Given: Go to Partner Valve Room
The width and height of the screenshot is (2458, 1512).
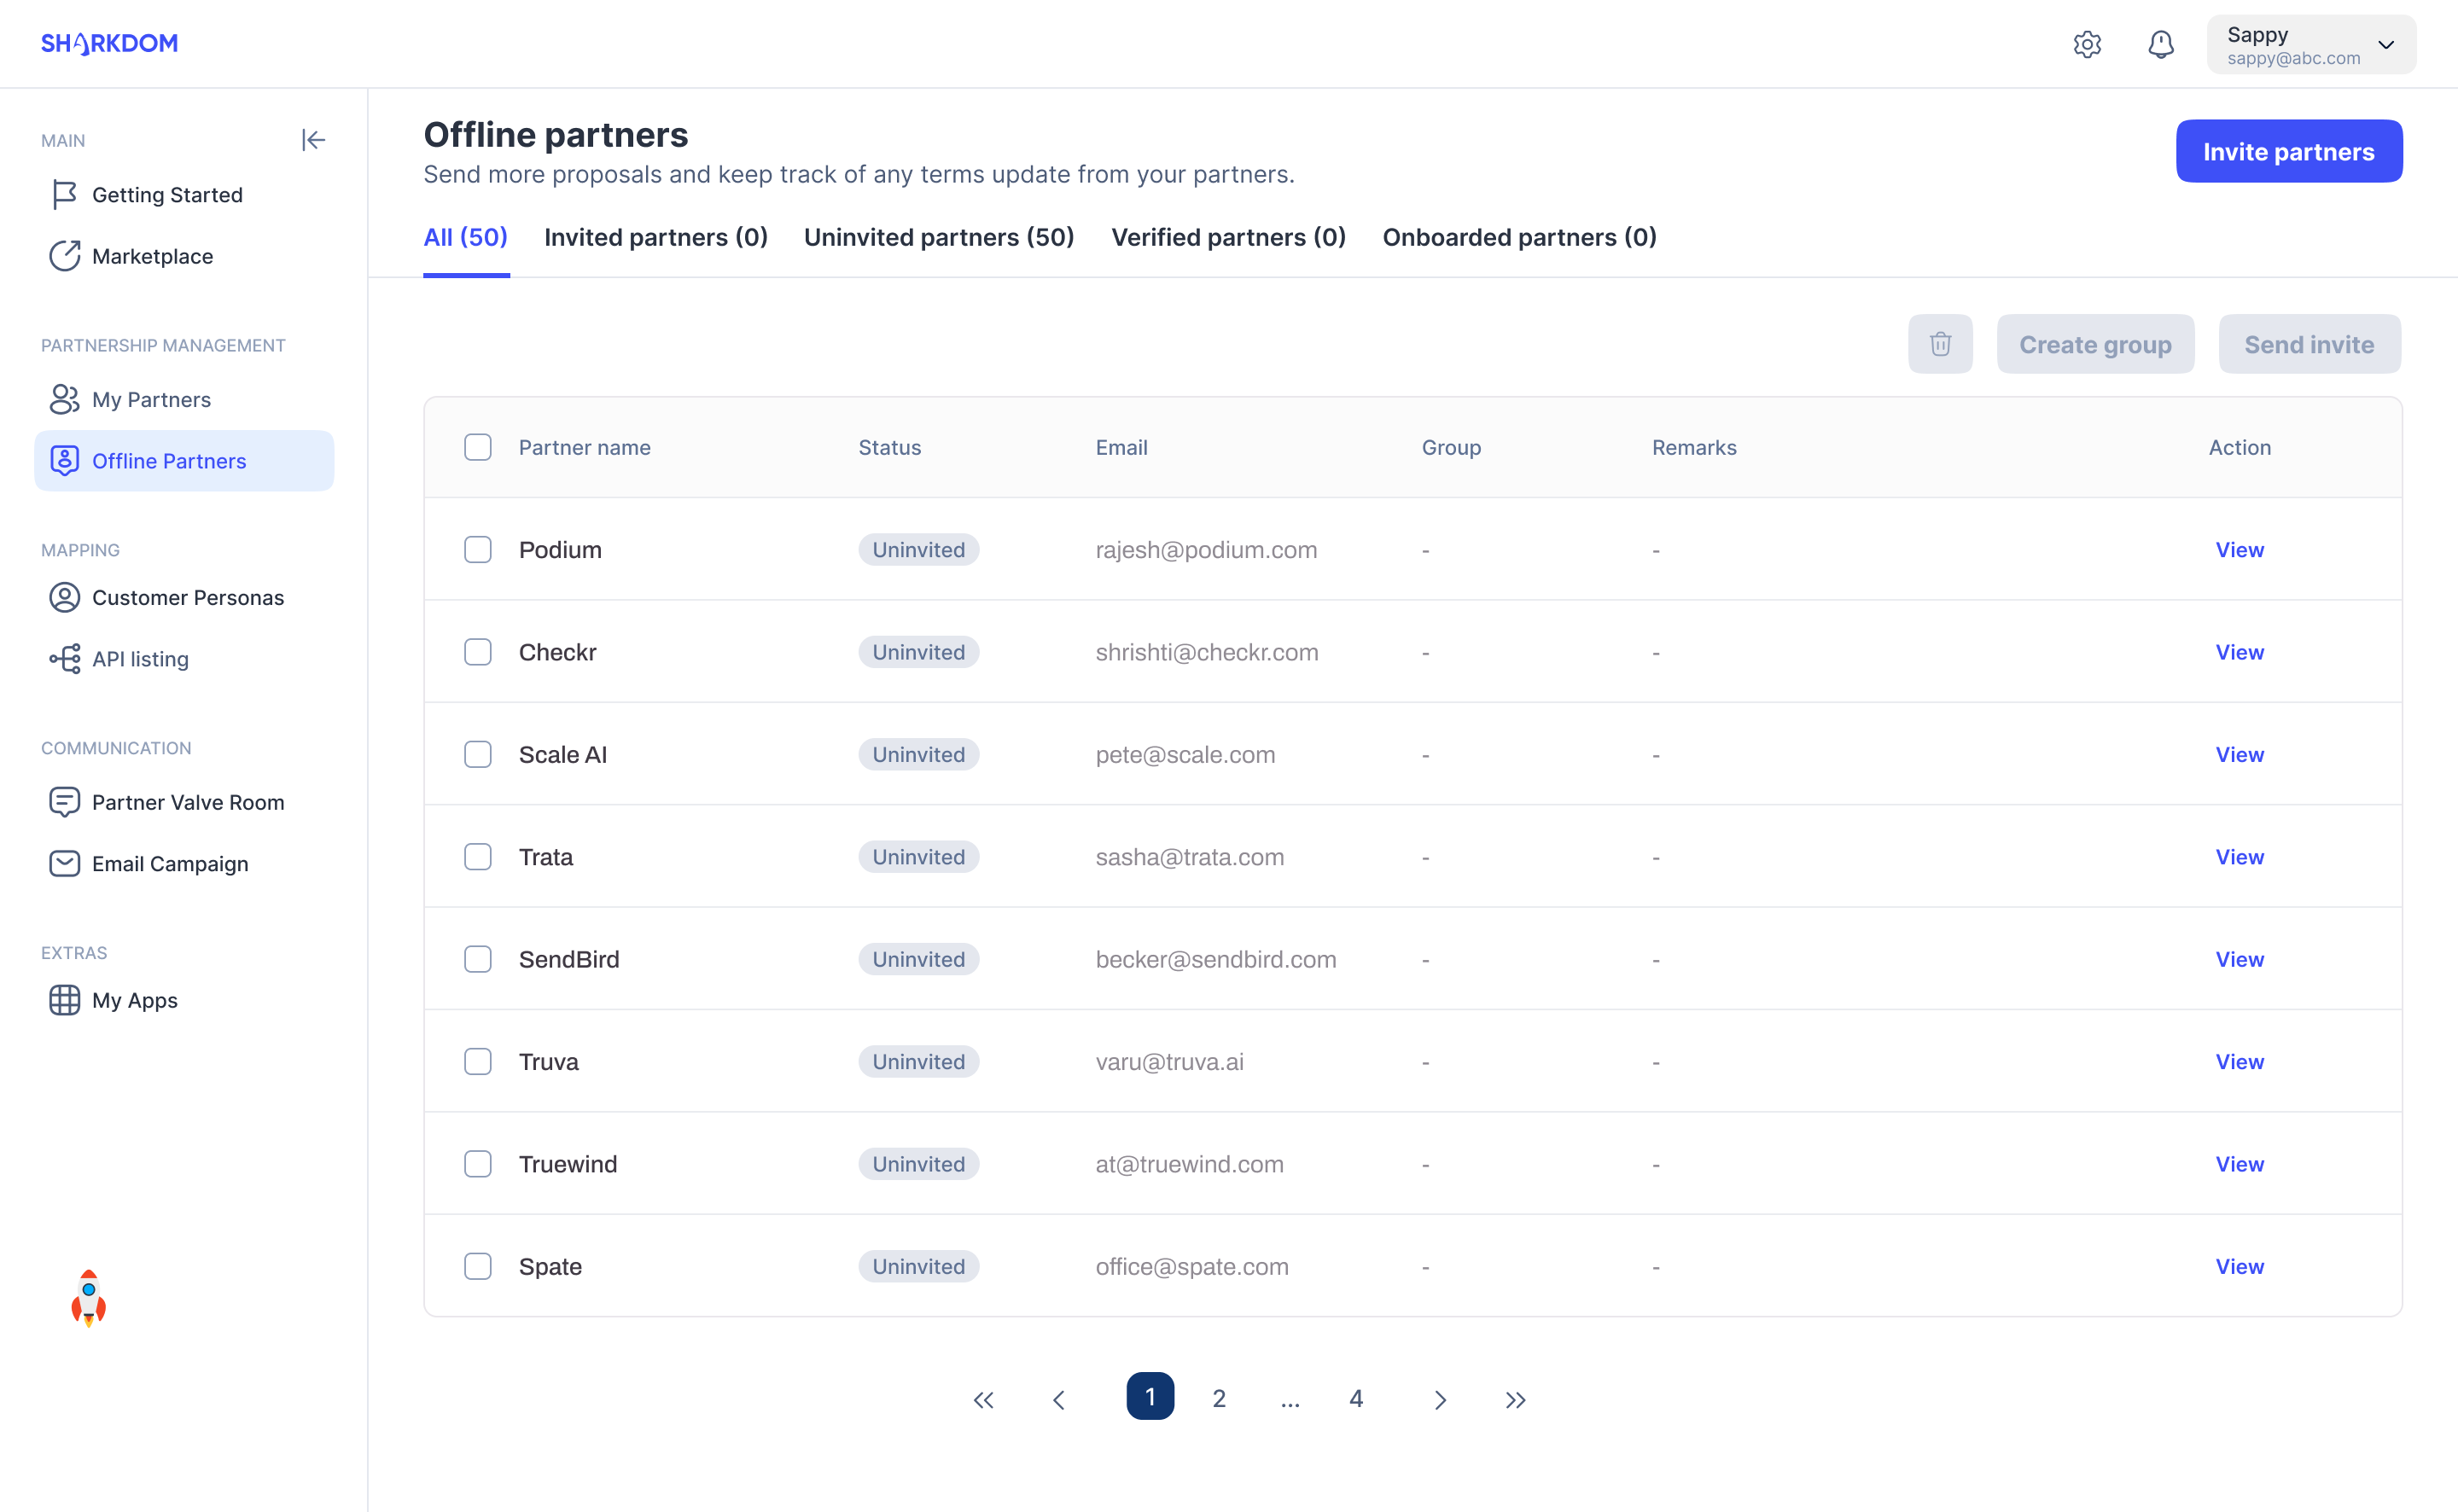Looking at the screenshot, I should tap(187, 802).
